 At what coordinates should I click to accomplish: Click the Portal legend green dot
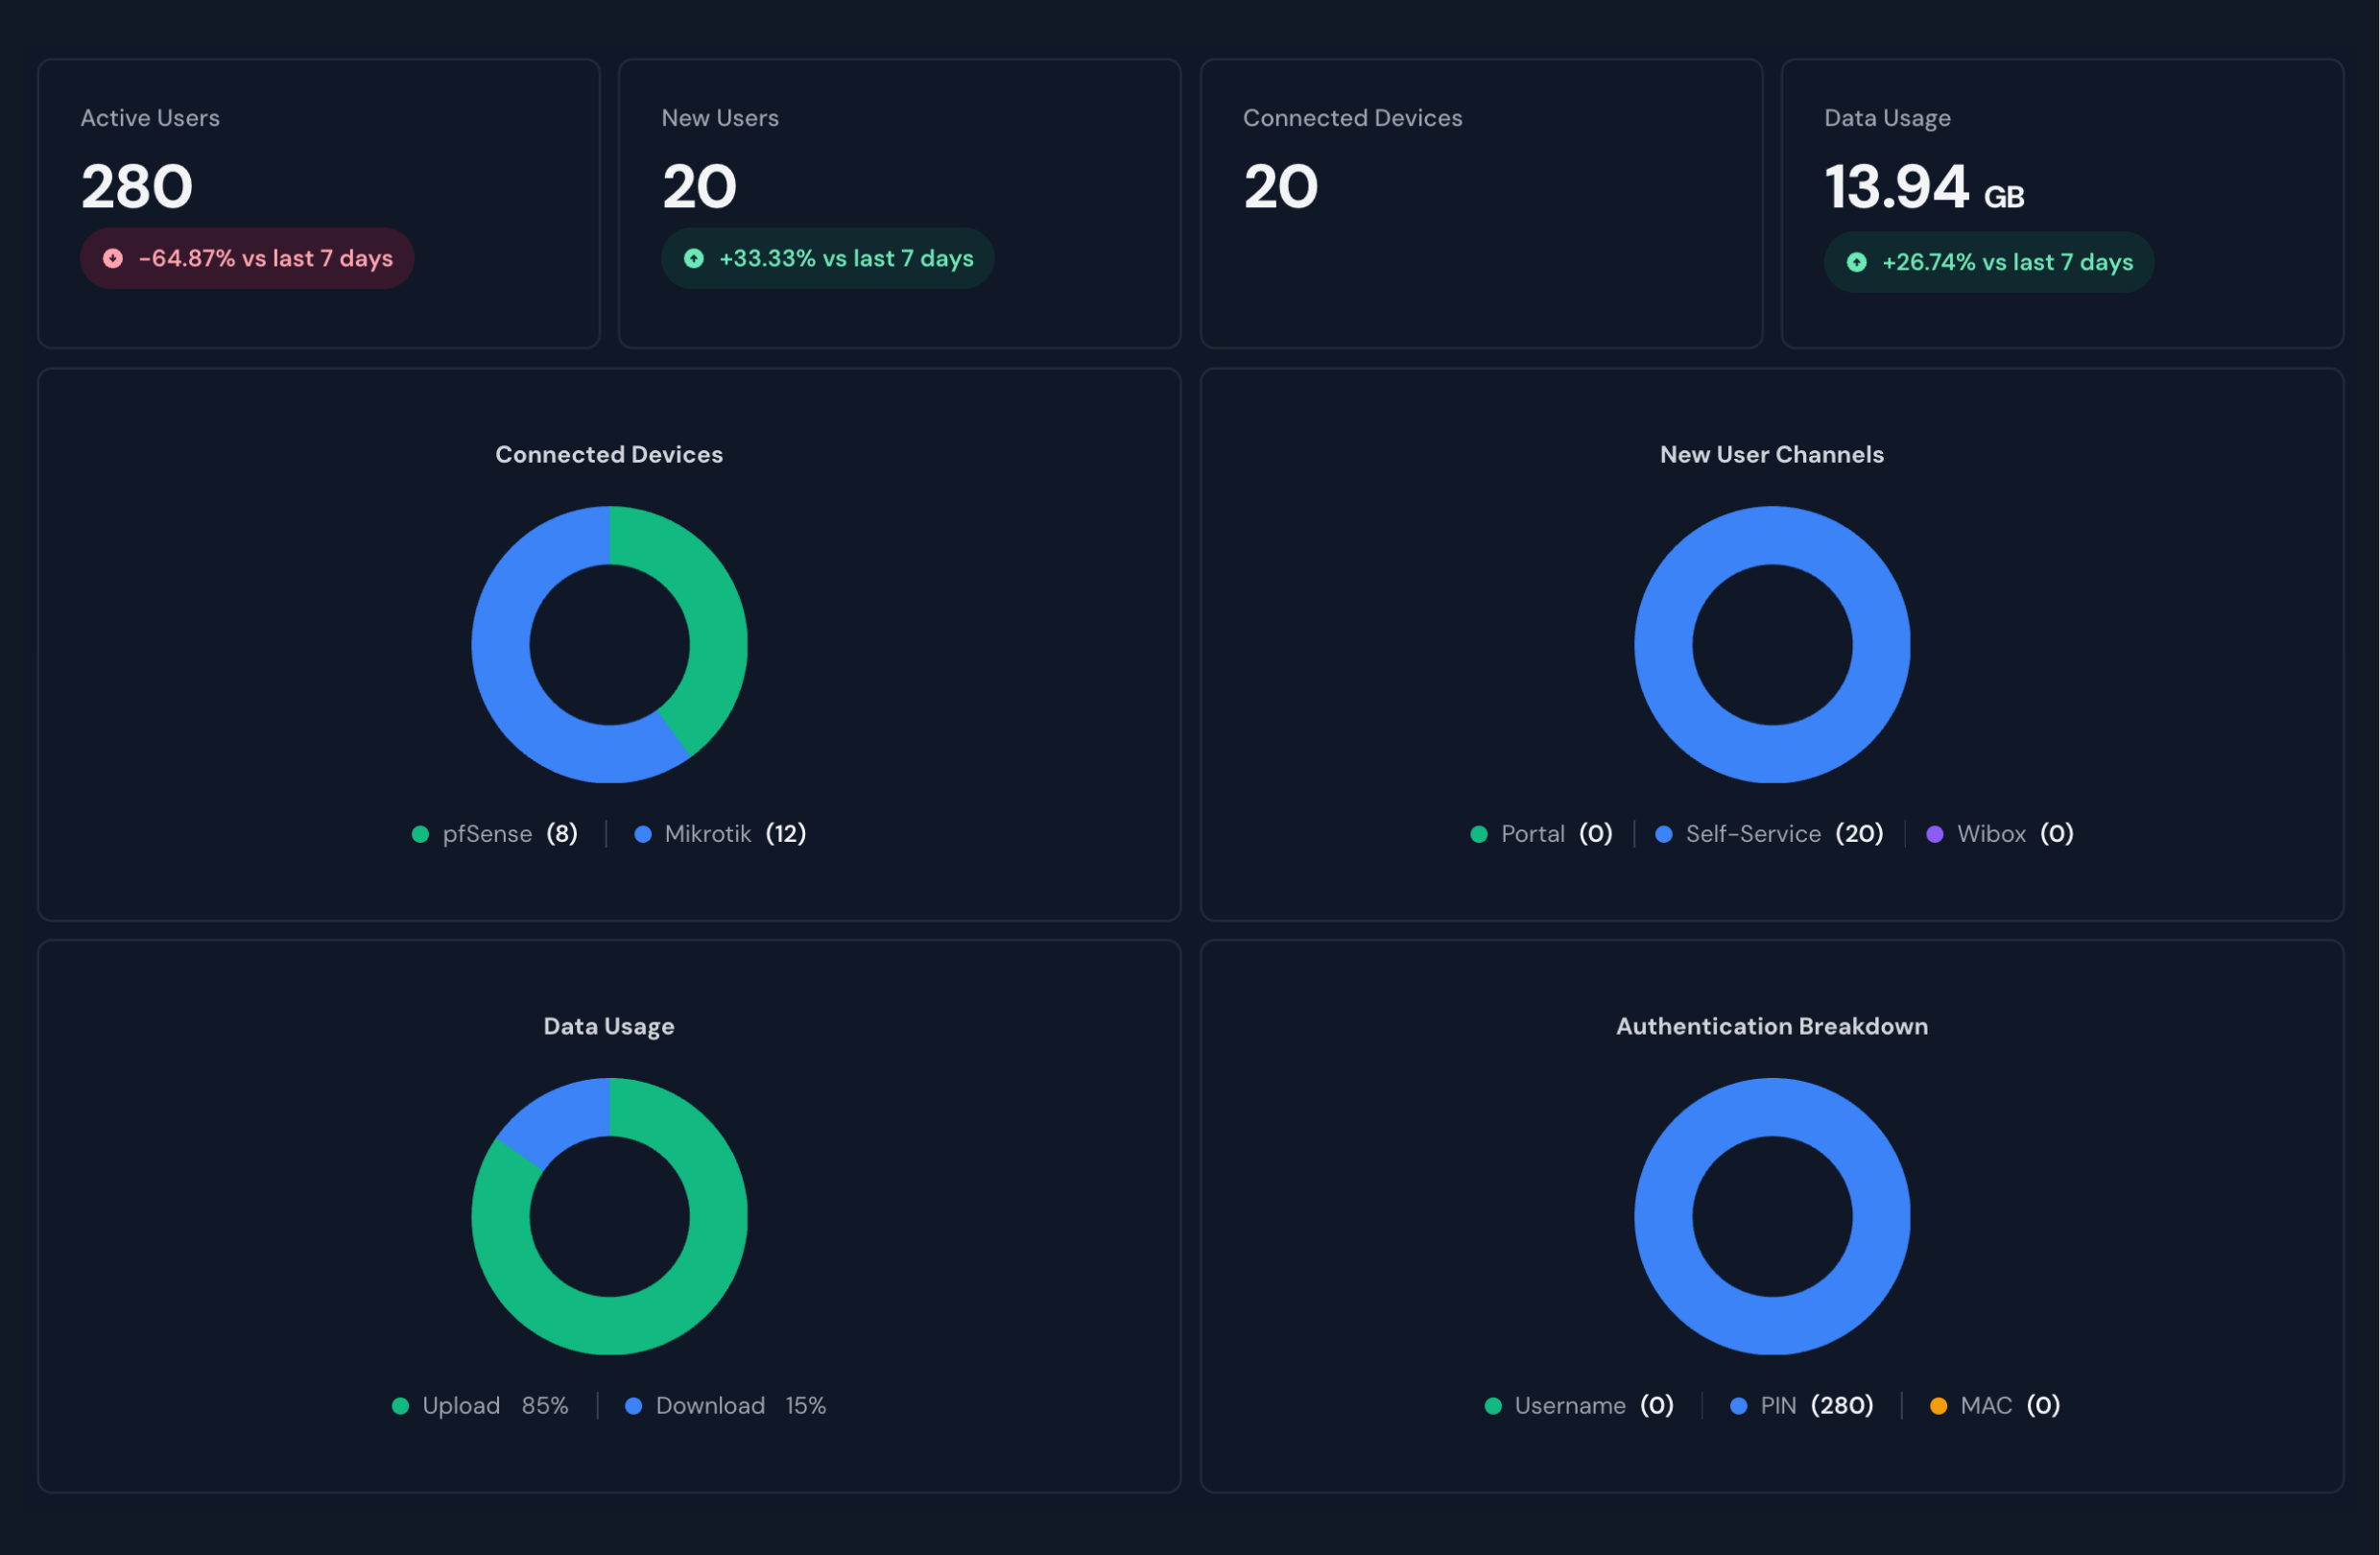click(1478, 835)
